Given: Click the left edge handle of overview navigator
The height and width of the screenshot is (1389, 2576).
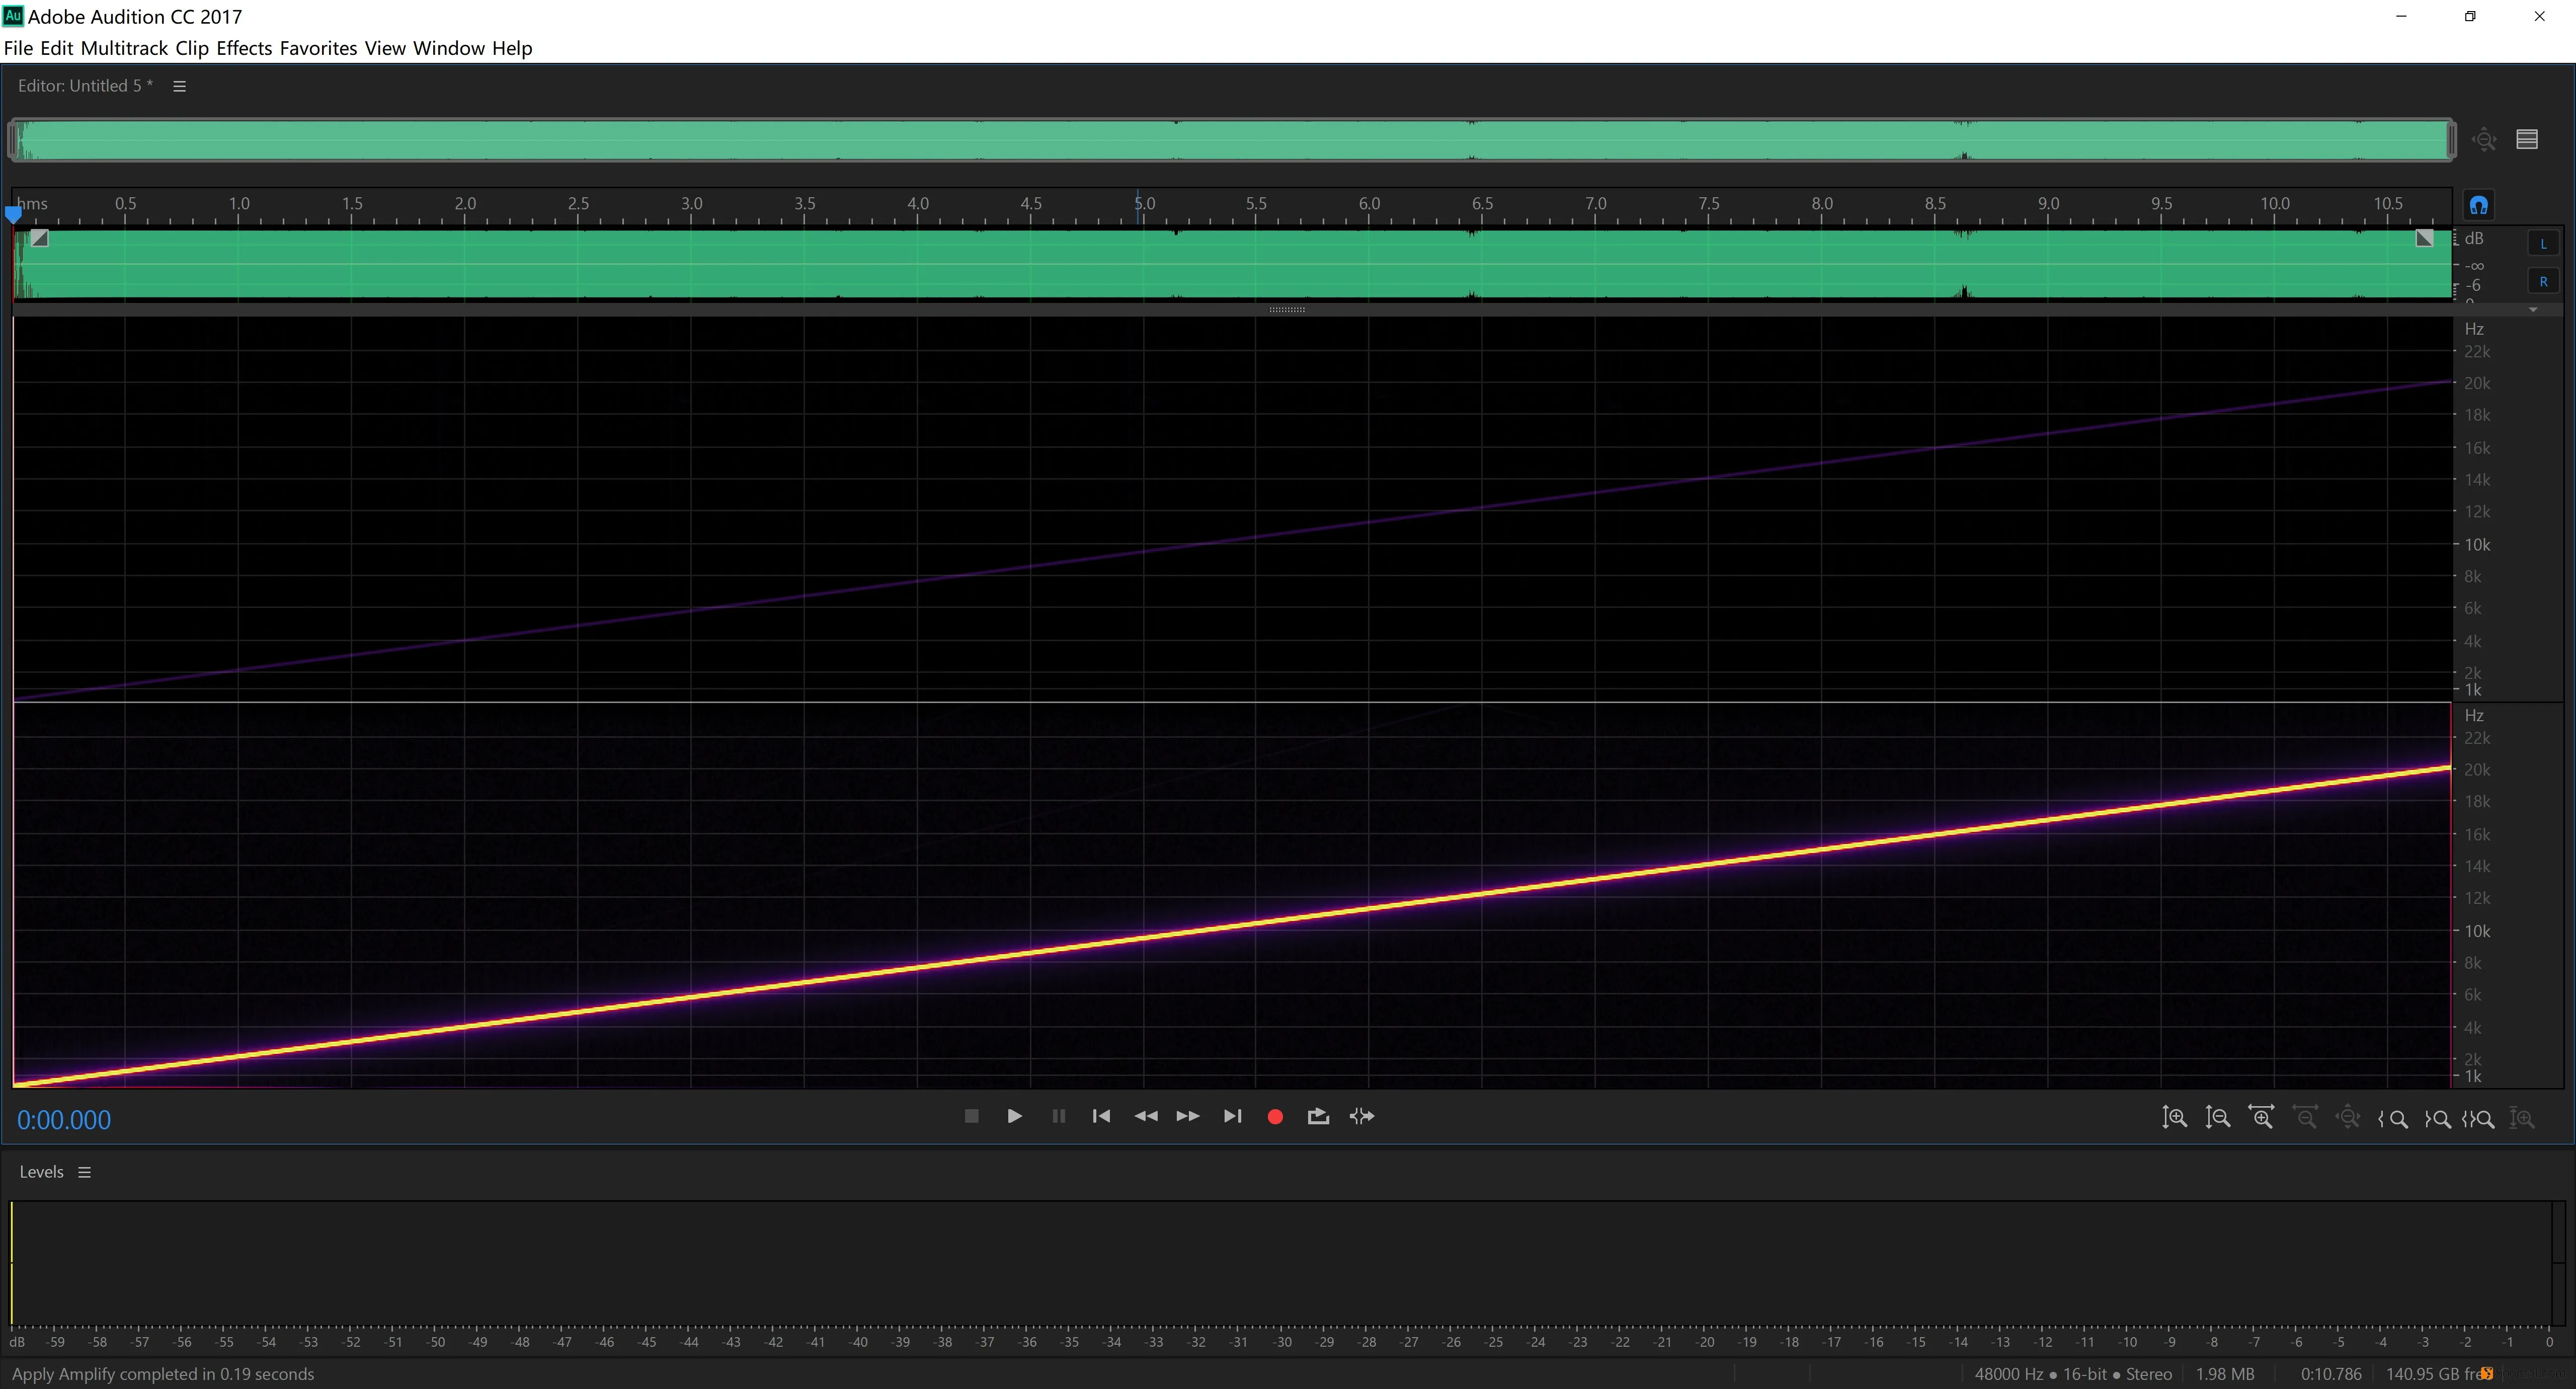Looking at the screenshot, I should pos(13,140).
